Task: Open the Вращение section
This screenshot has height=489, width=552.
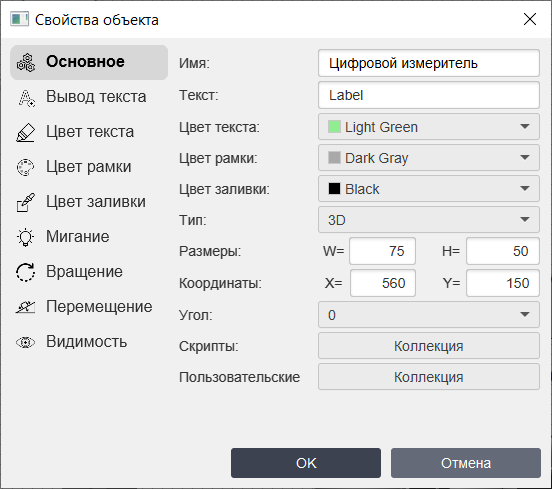Action: (89, 272)
